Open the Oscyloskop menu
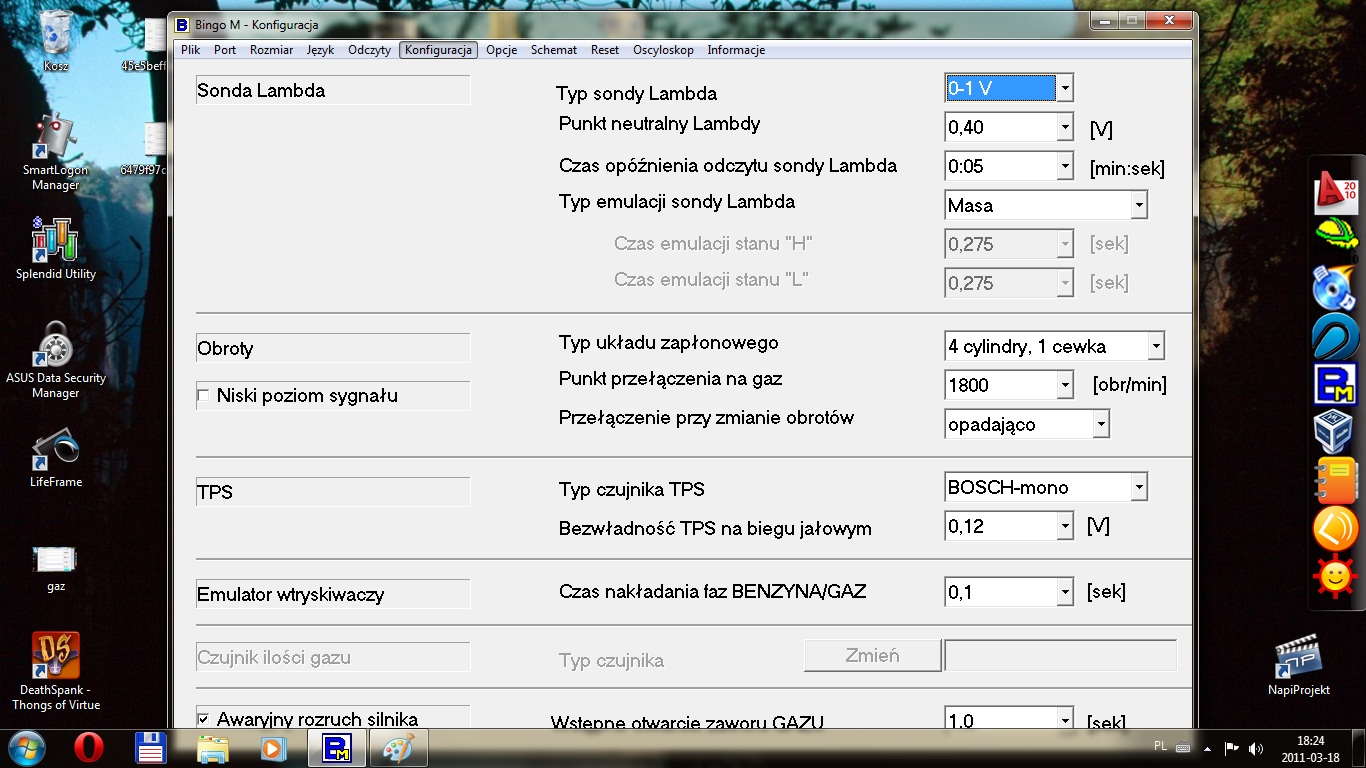Image resolution: width=1366 pixels, height=768 pixels. tap(663, 50)
